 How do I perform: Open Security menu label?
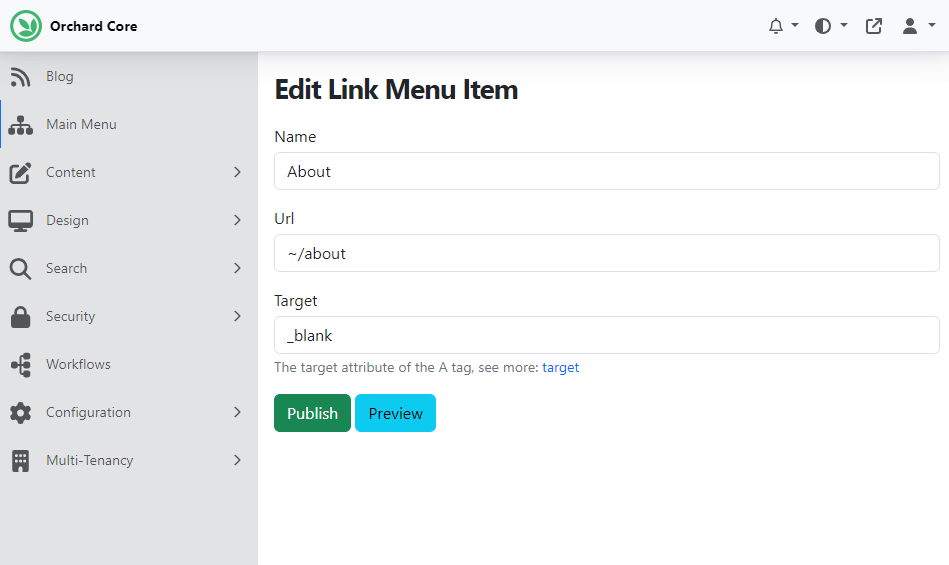coord(70,316)
